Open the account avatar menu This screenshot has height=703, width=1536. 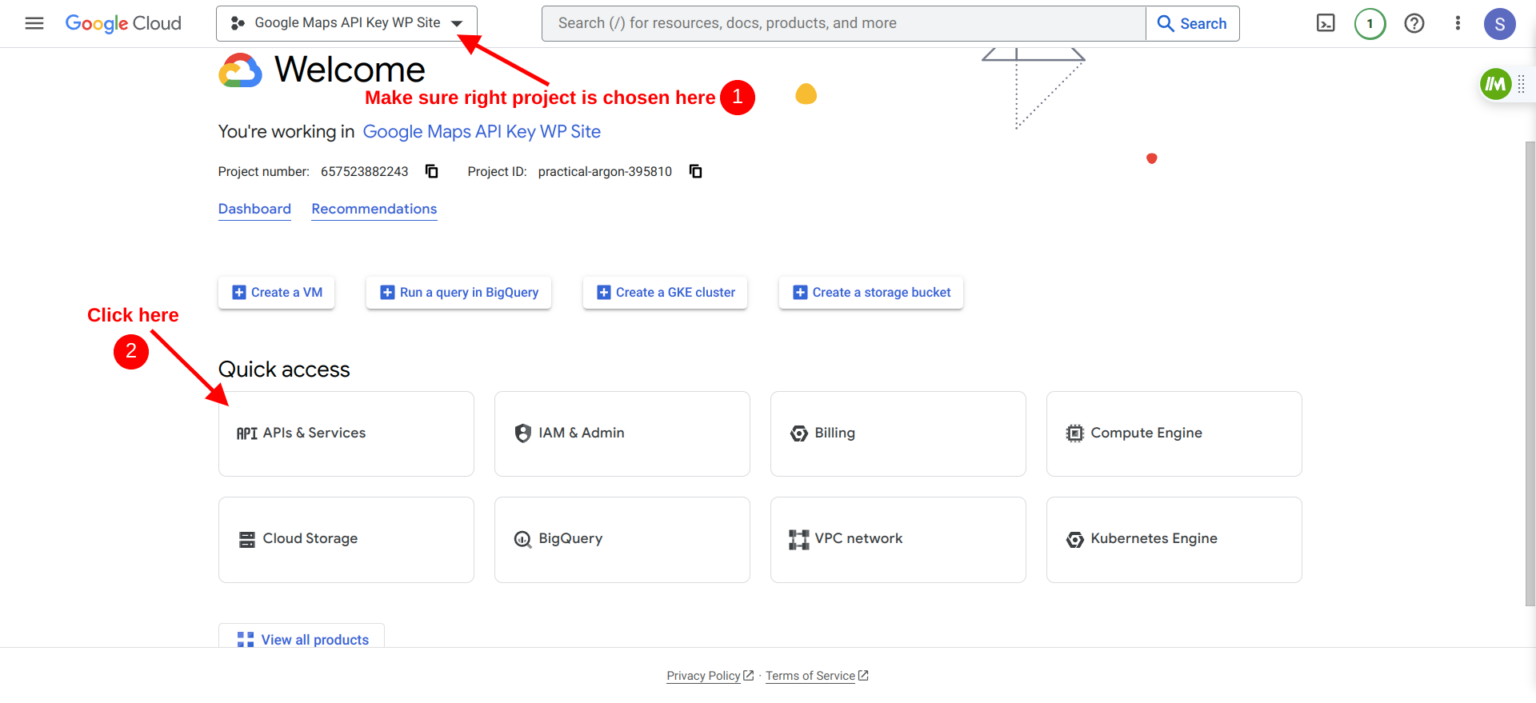1500,23
